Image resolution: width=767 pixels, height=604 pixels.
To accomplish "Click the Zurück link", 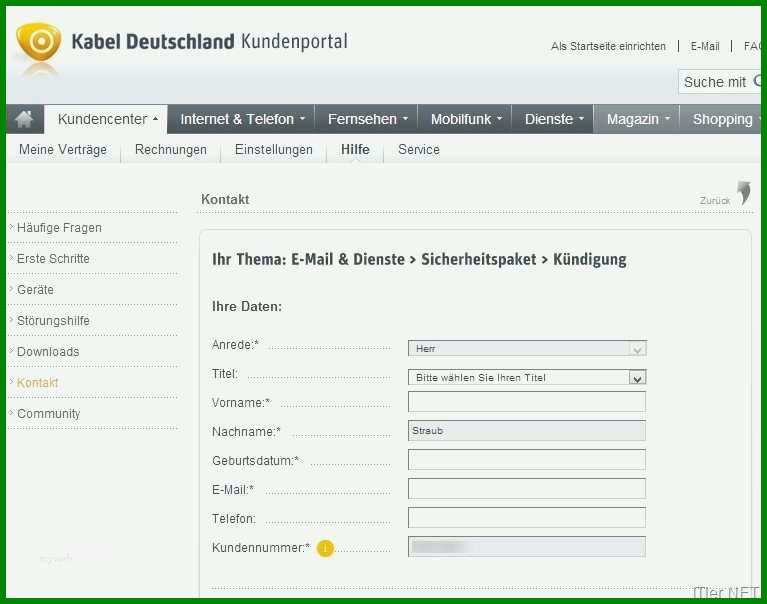I will [x=715, y=201].
